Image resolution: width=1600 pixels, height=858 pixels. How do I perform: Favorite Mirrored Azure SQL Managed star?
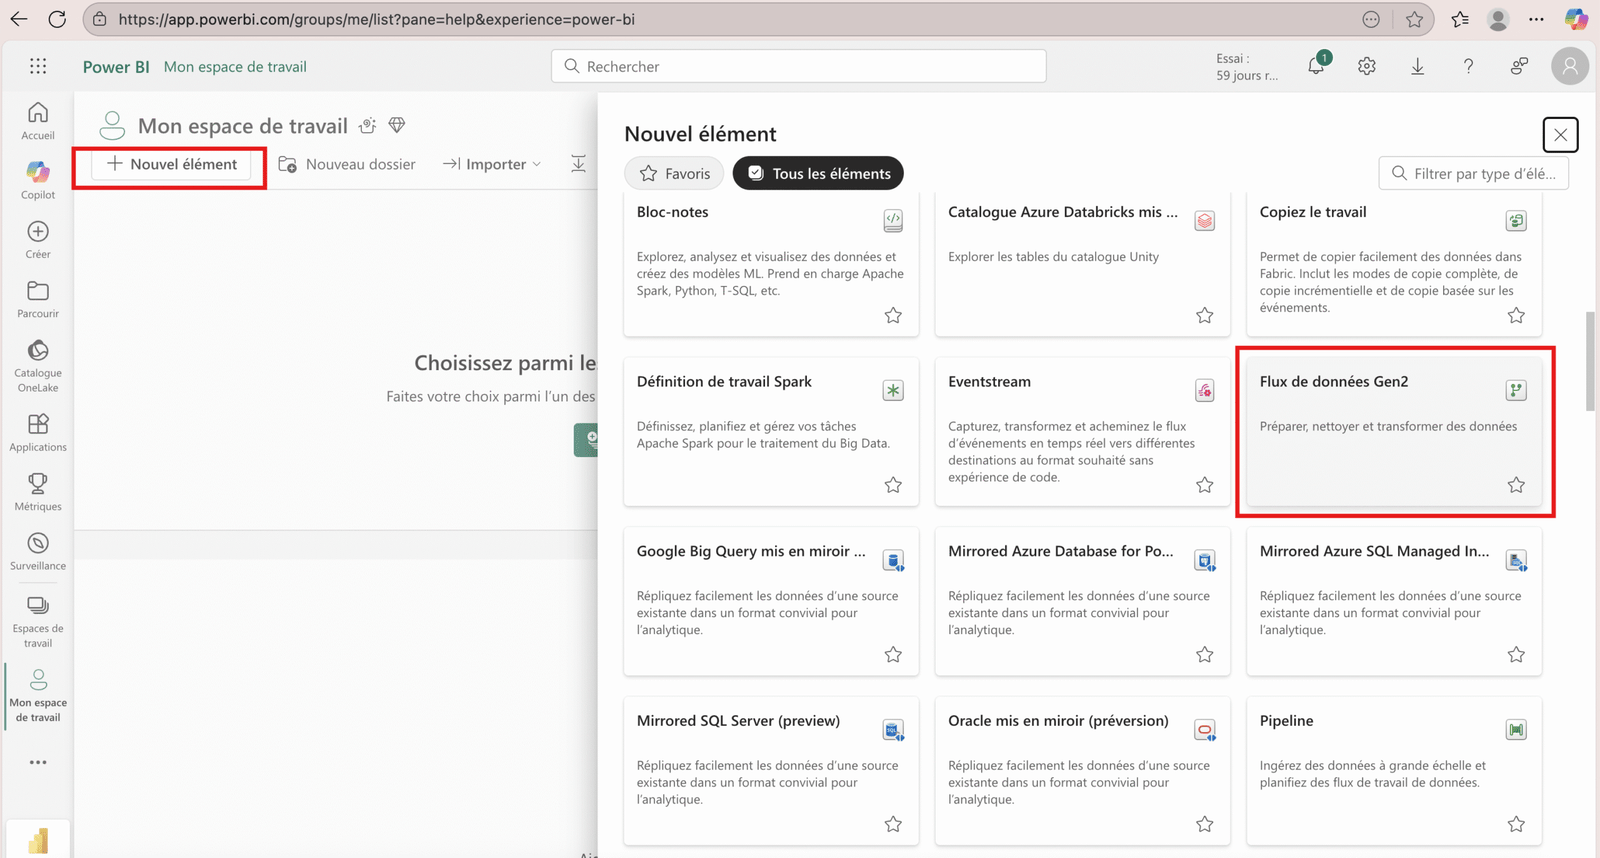click(x=1516, y=654)
